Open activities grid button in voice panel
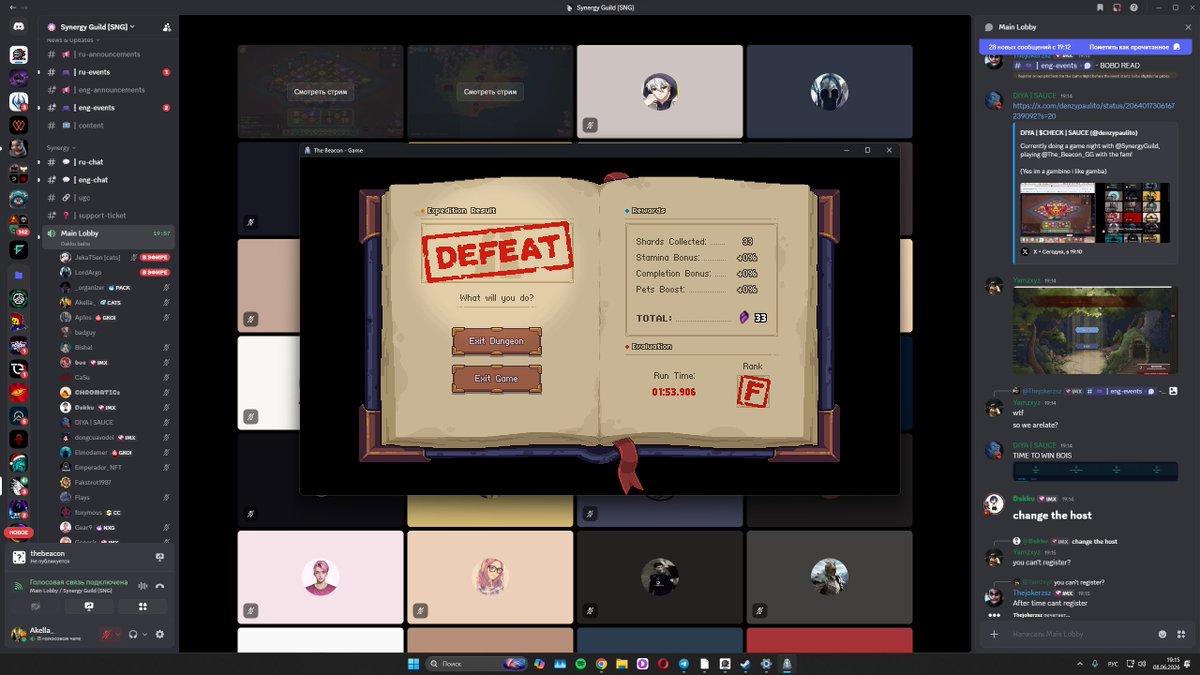The width and height of the screenshot is (1200, 675). tap(142, 606)
